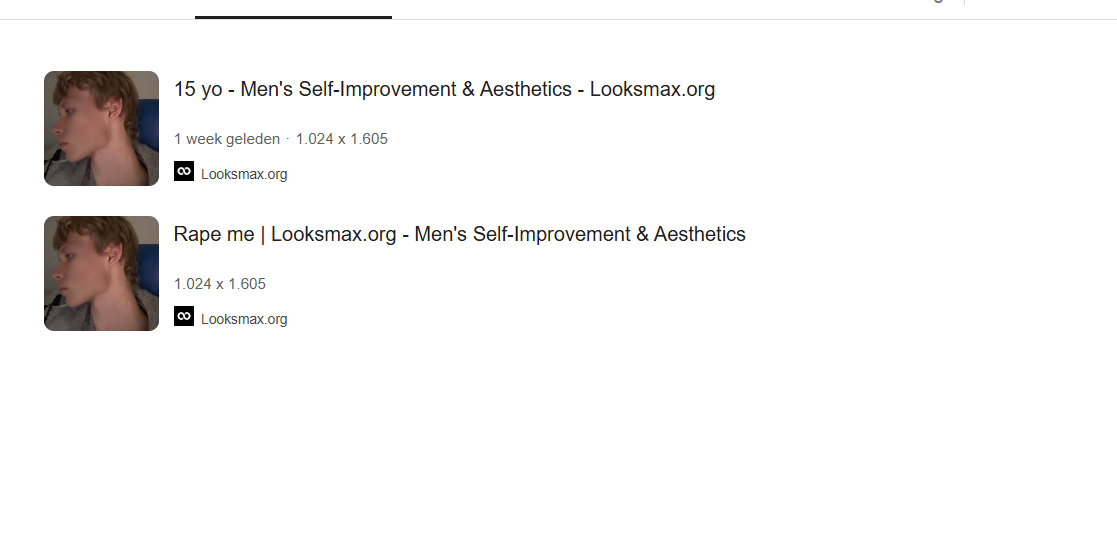Image resolution: width=1117 pixels, height=539 pixels.
Task: Click the "1 week geleden" date text
Action: [x=227, y=139]
